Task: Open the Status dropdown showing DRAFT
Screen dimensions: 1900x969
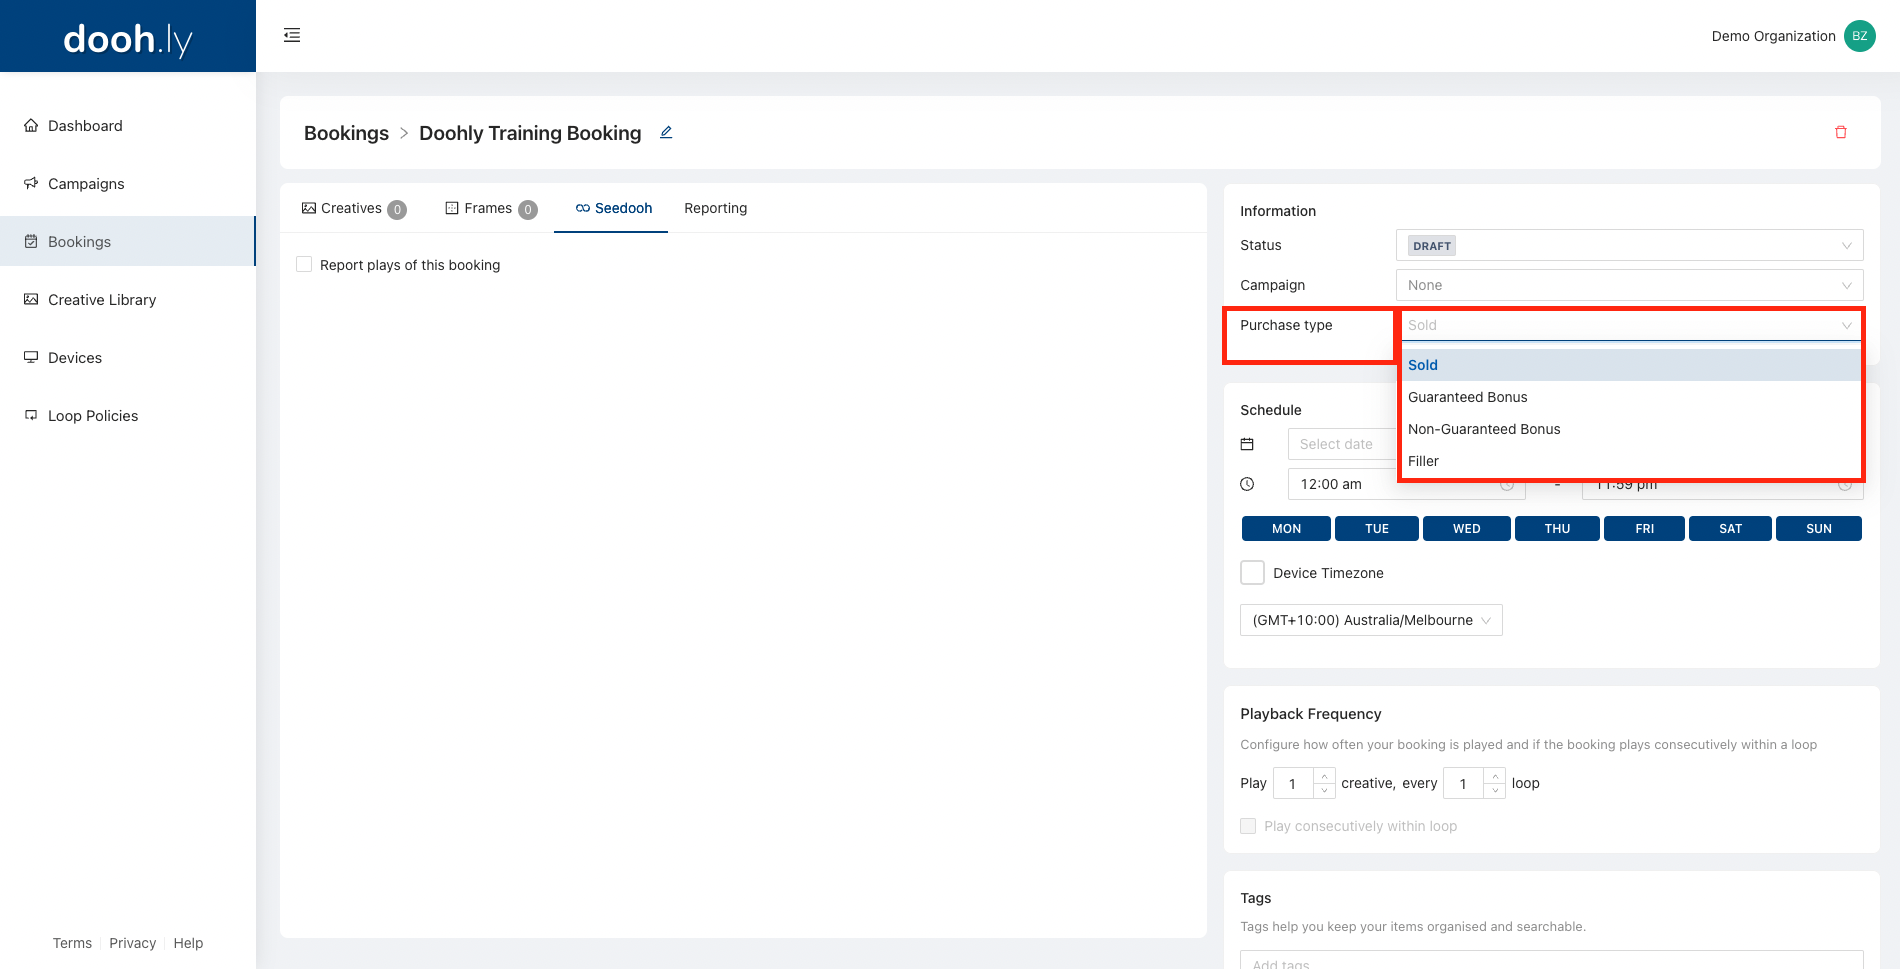Action: pos(1629,245)
